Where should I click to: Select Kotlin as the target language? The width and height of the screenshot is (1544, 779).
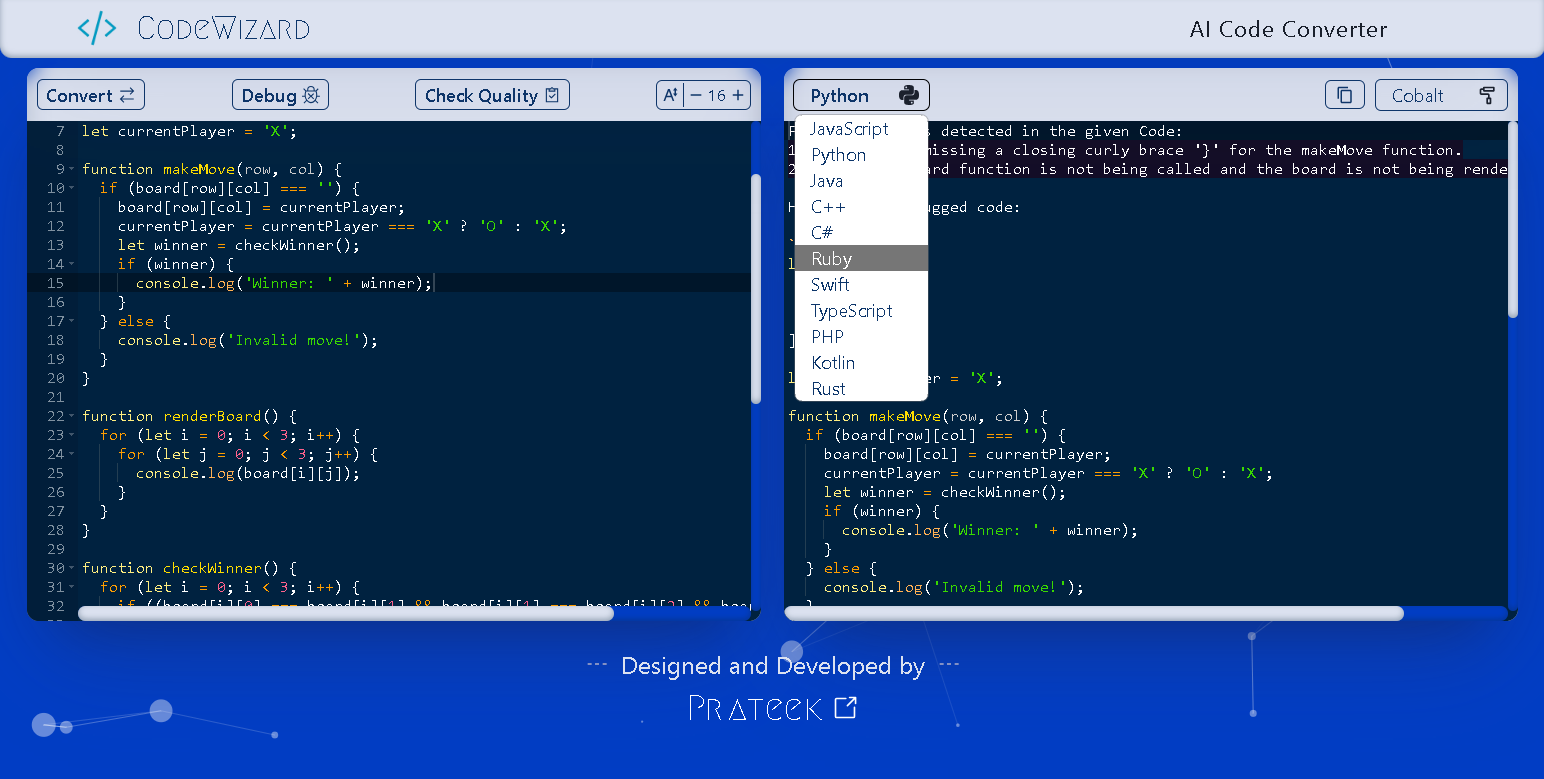click(833, 363)
